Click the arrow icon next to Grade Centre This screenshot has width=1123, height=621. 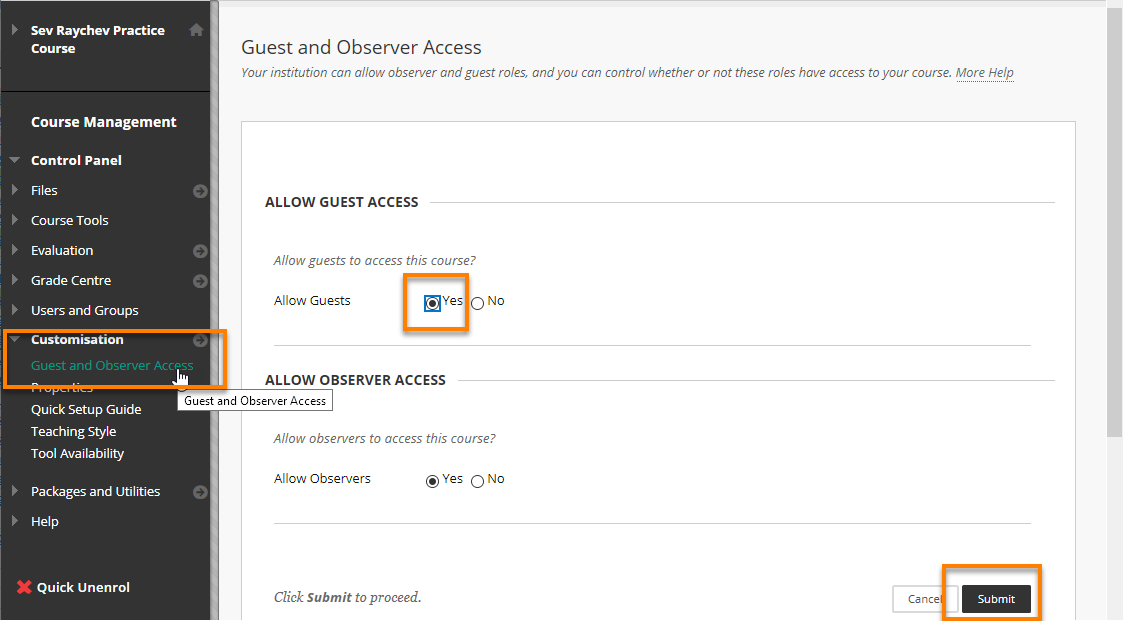point(200,281)
